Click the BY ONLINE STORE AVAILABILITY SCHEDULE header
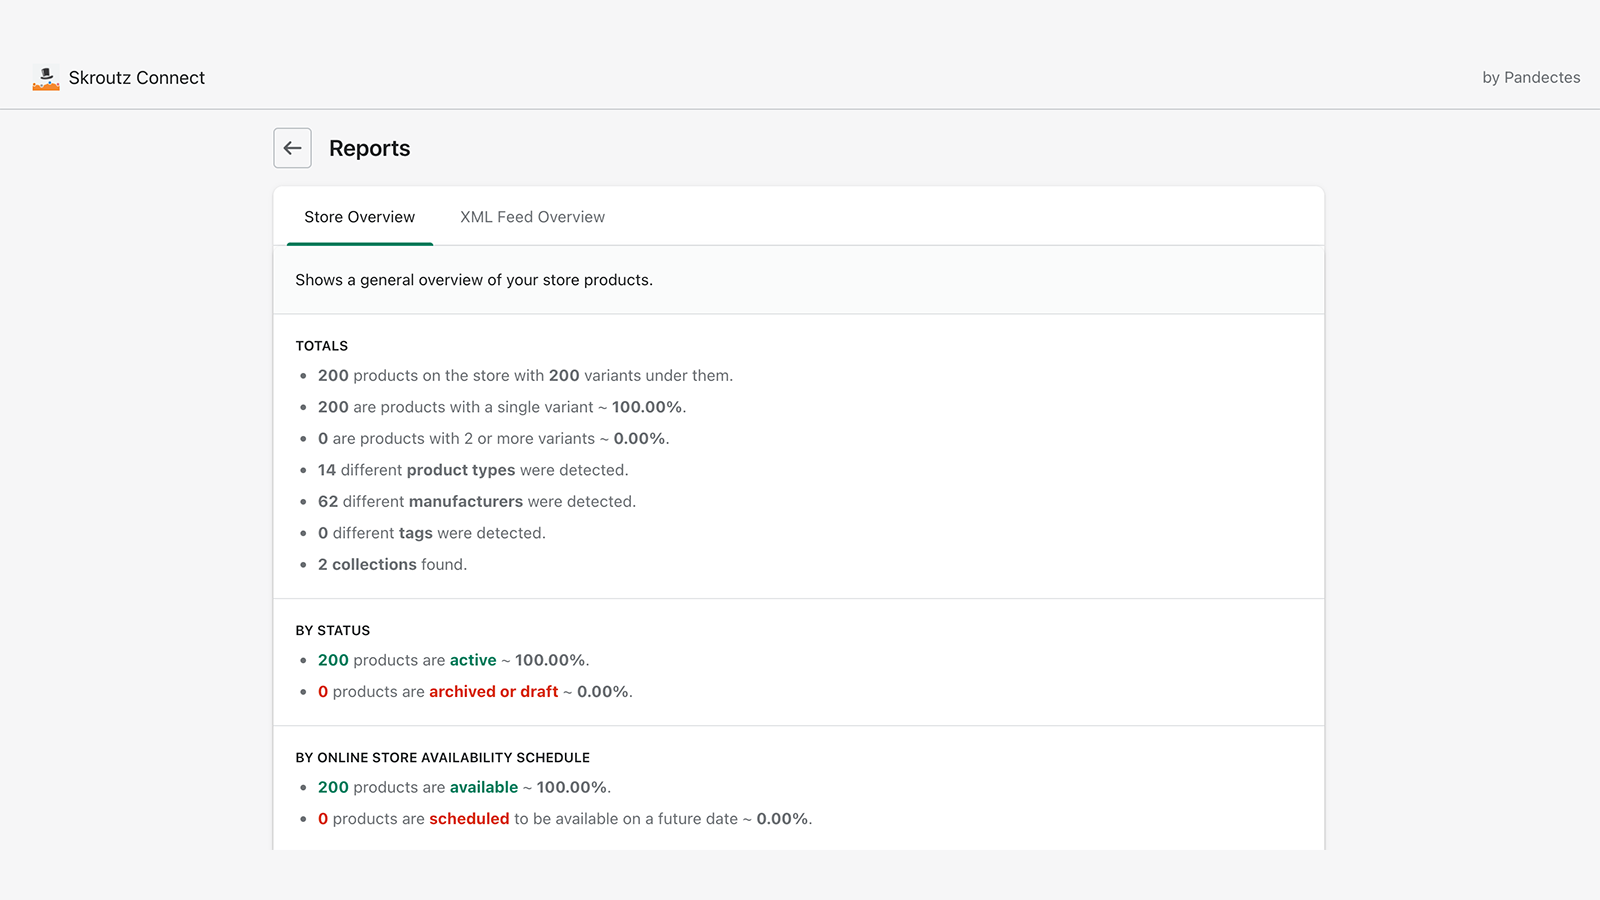This screenshot has height=900, width=1600. click(442, 757)
